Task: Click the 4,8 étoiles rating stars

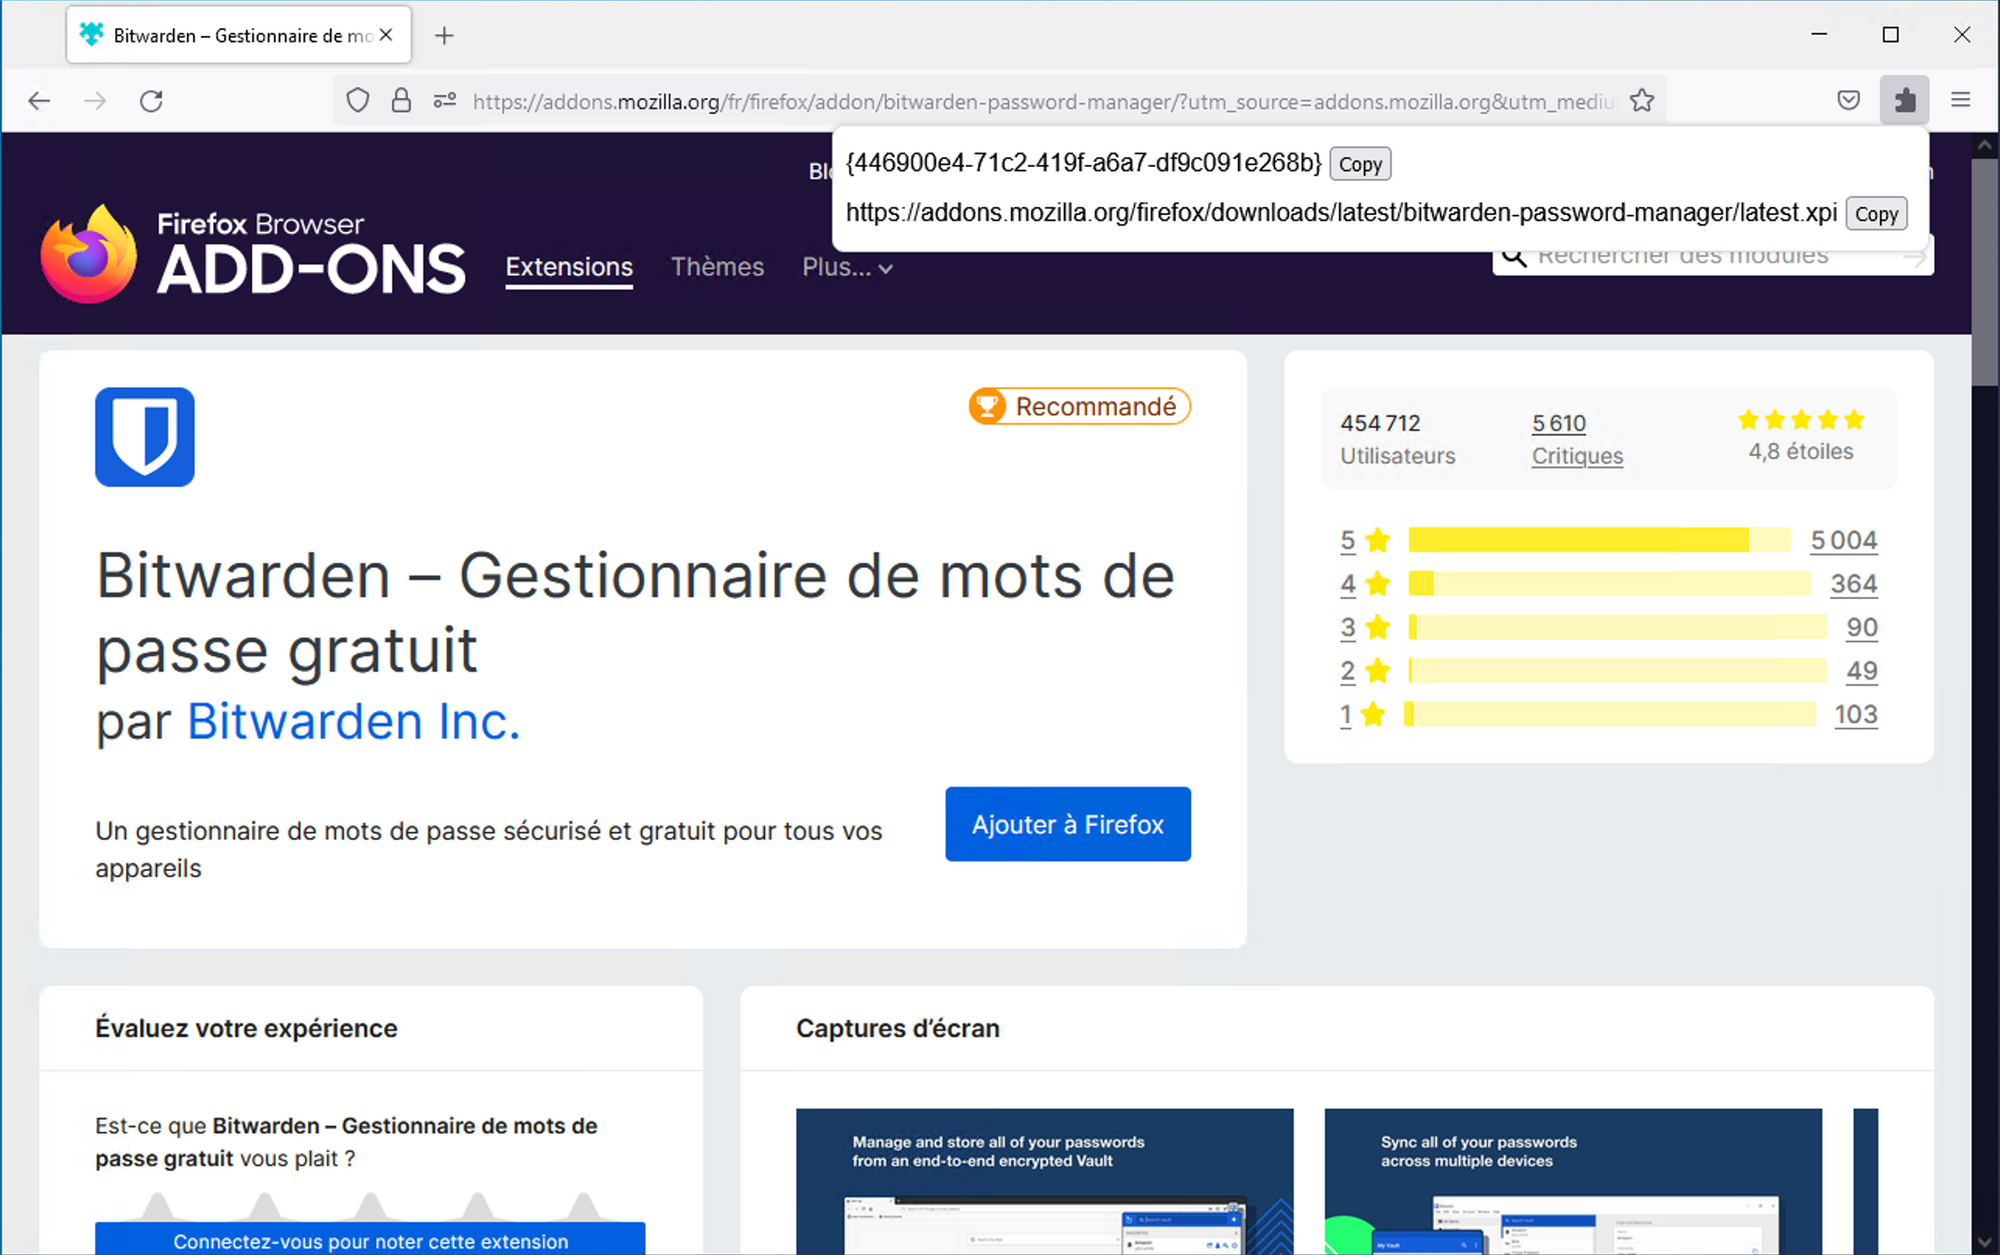Action: point(1801,420)
